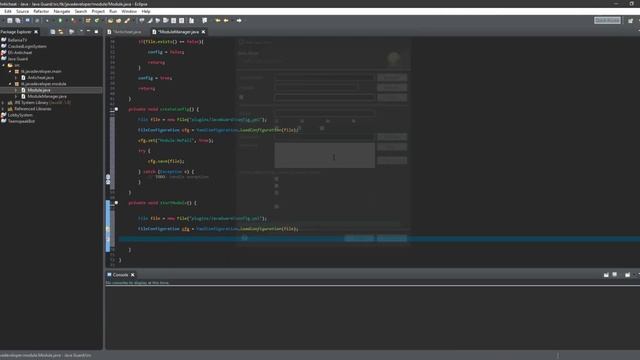Fold the startModule method
Image resolution: width=640 pixels, height=360 pixels.
point(116,203)
